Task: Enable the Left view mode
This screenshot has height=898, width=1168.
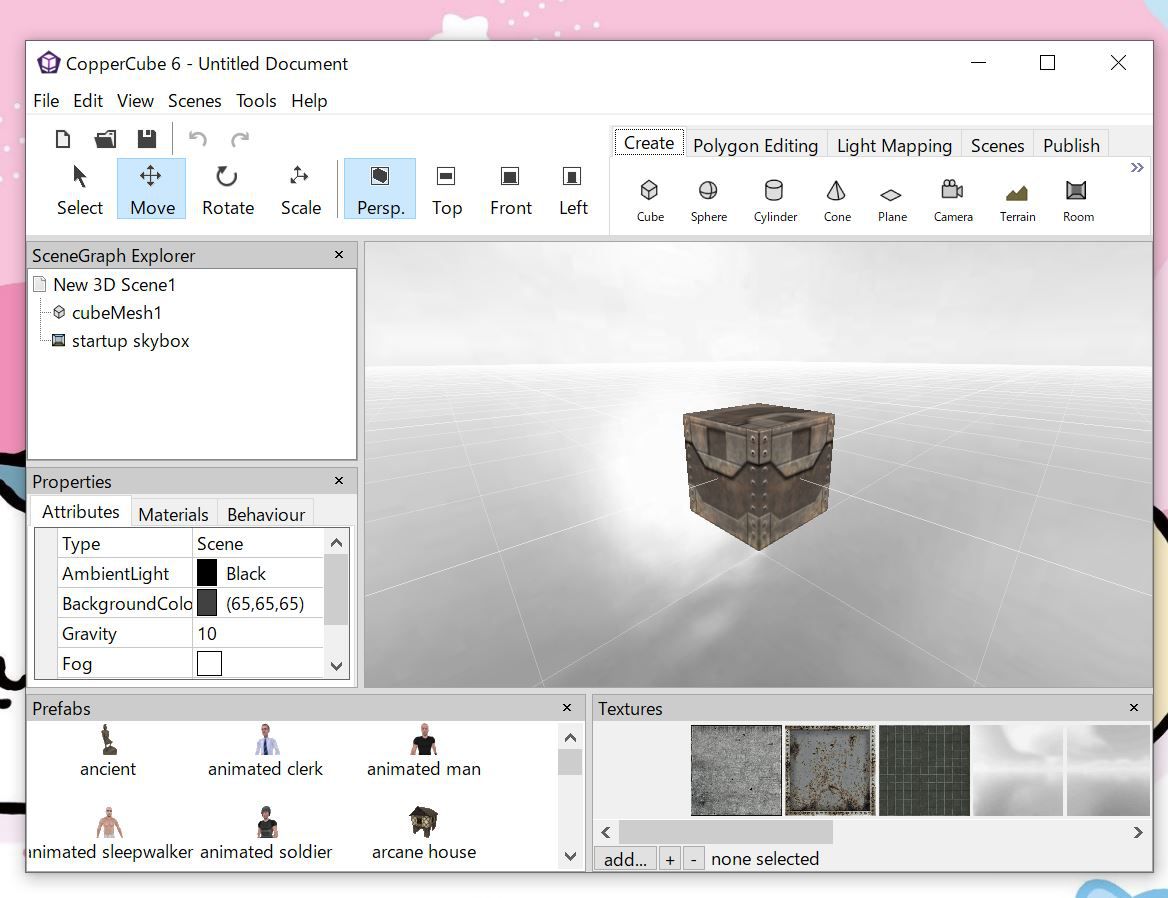Action: (573, 189)
